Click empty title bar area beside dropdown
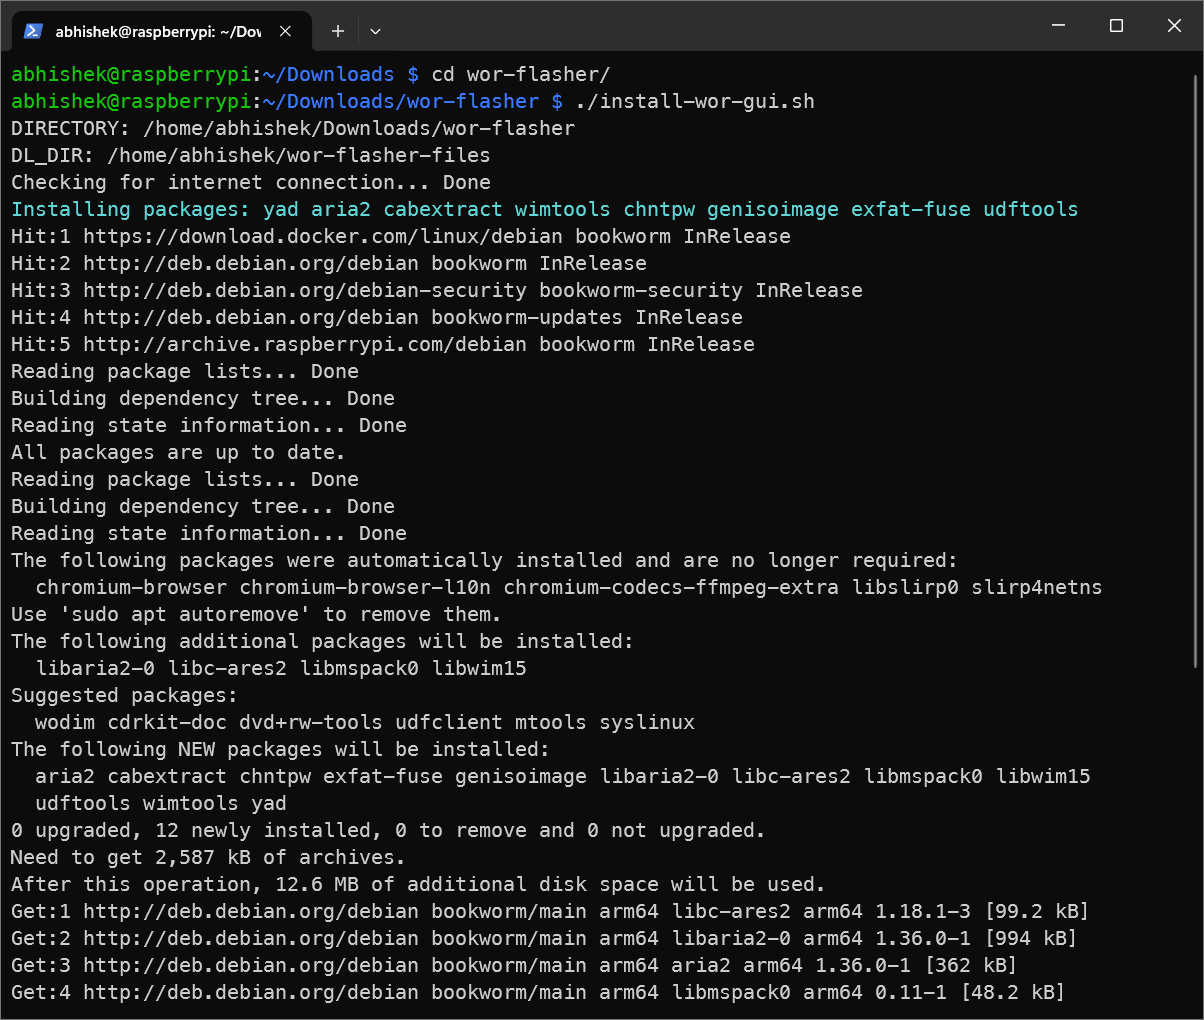1204x1020 pixels. tap(700, 26)
